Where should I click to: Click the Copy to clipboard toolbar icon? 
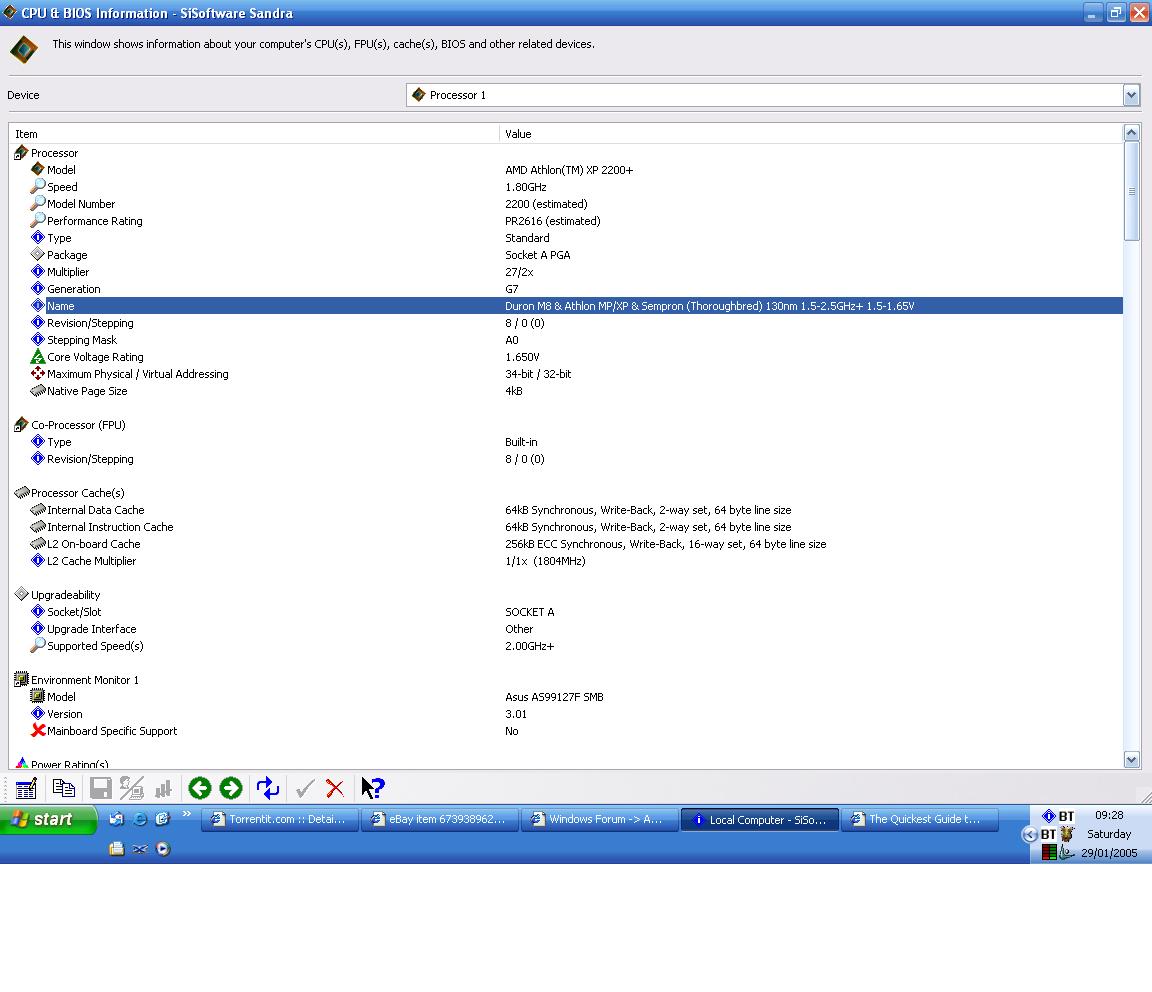coord(63,788)
